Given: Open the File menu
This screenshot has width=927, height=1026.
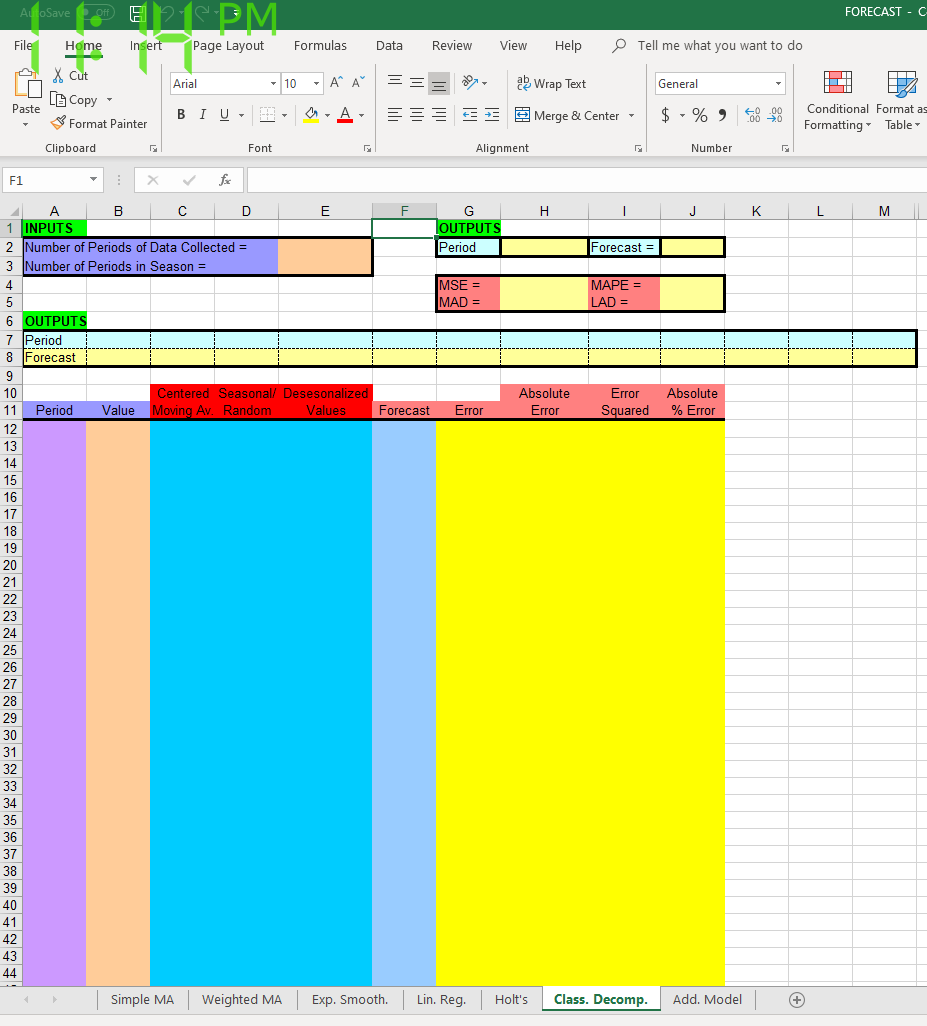Looking at the screenshot, I should pos(23,46).
